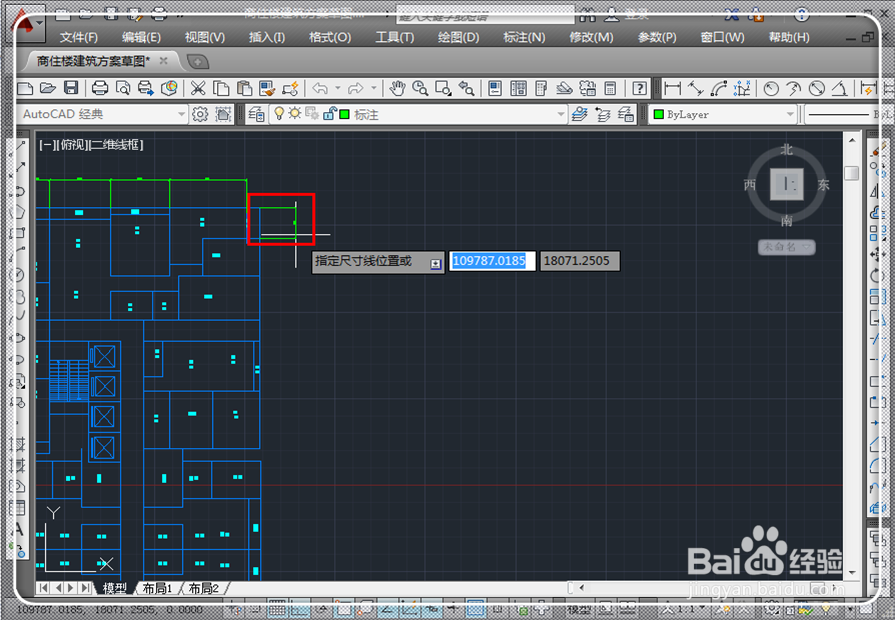Click the New drawing icon
Screen dimensions: 895x620
tap(25, 88)
